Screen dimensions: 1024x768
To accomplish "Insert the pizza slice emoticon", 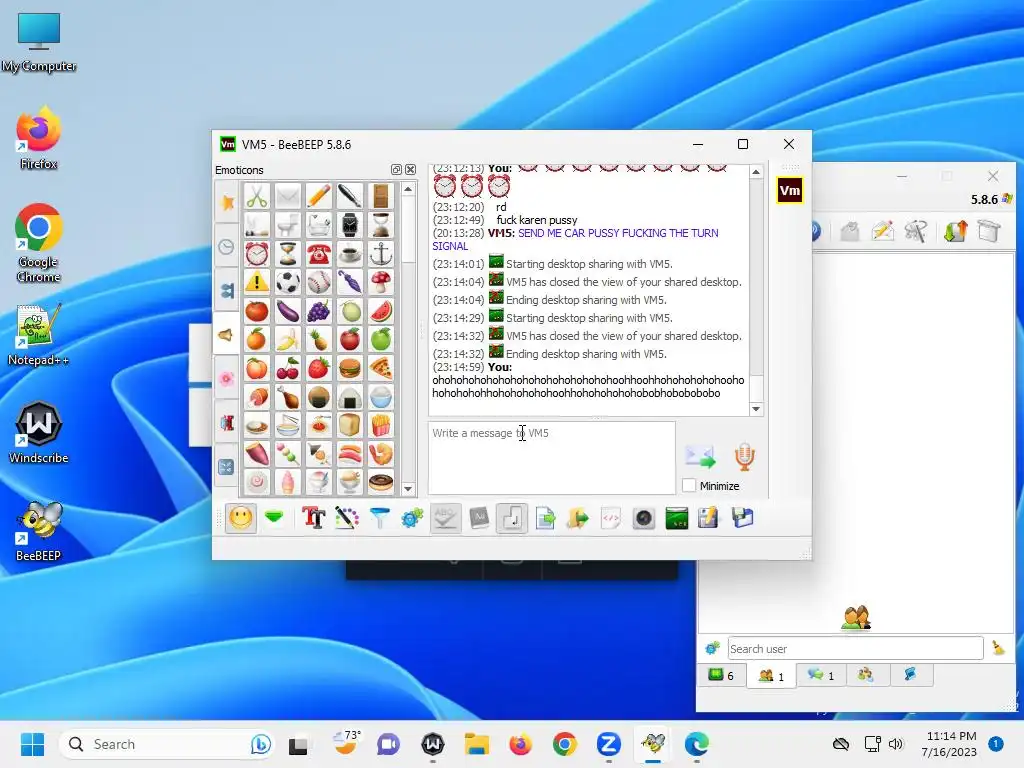I will (381, 368).
